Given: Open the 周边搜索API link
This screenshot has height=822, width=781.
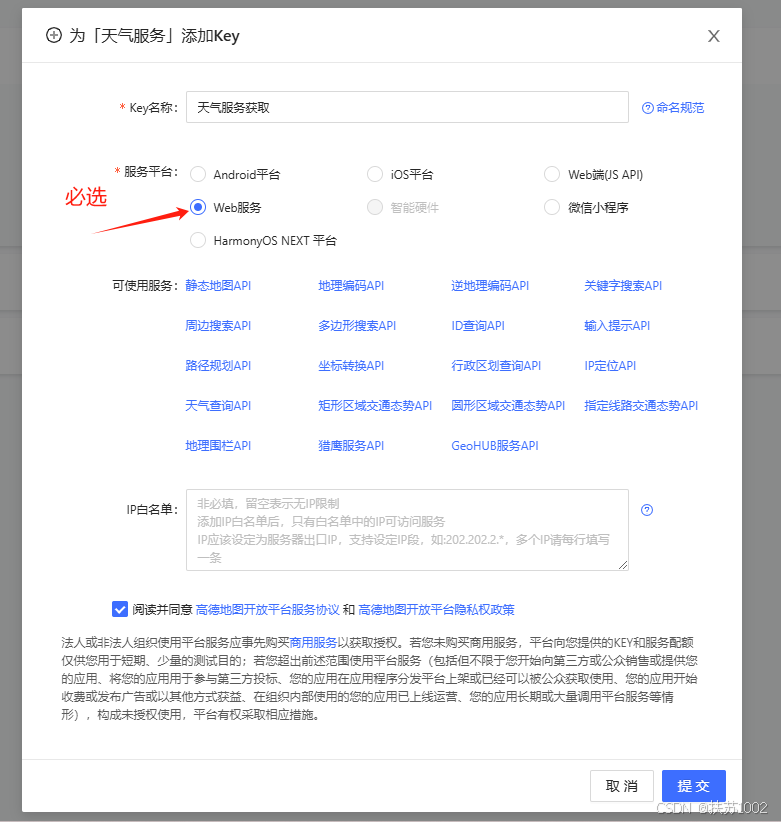Looking at the screenshot, I should (218, 326).
